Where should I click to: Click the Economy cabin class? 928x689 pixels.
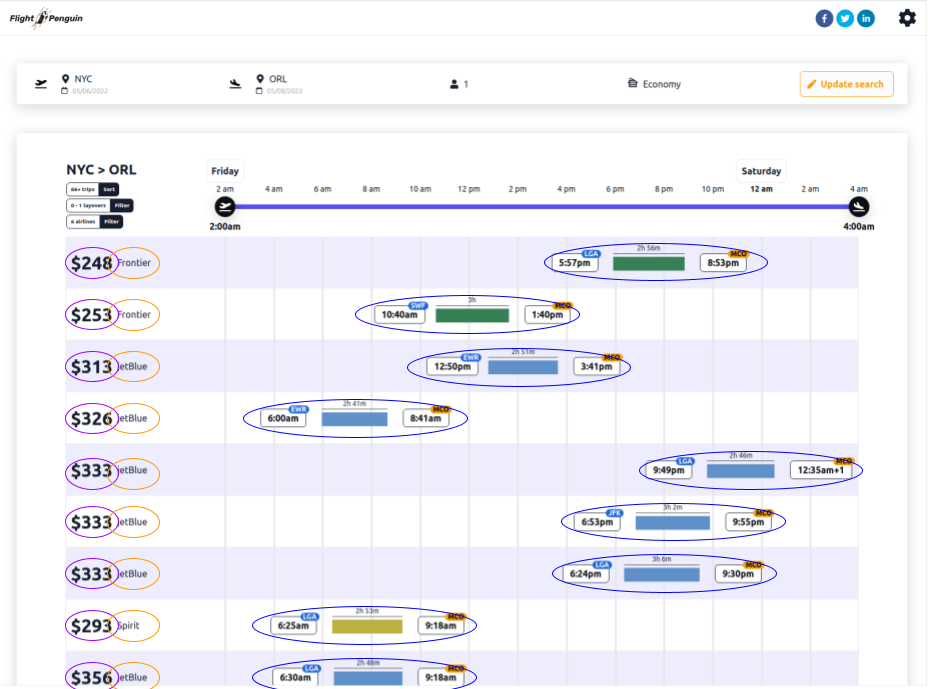[x=662, y=84]
